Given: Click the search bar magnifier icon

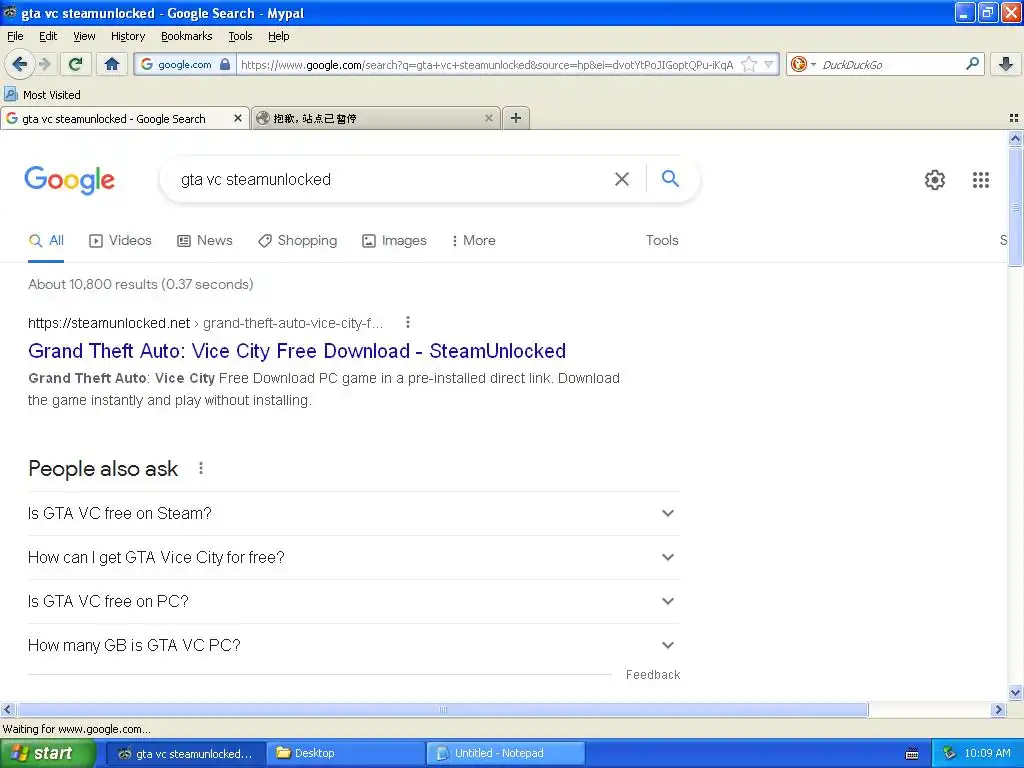Looking at the screenshot, I should coord(972,63).
